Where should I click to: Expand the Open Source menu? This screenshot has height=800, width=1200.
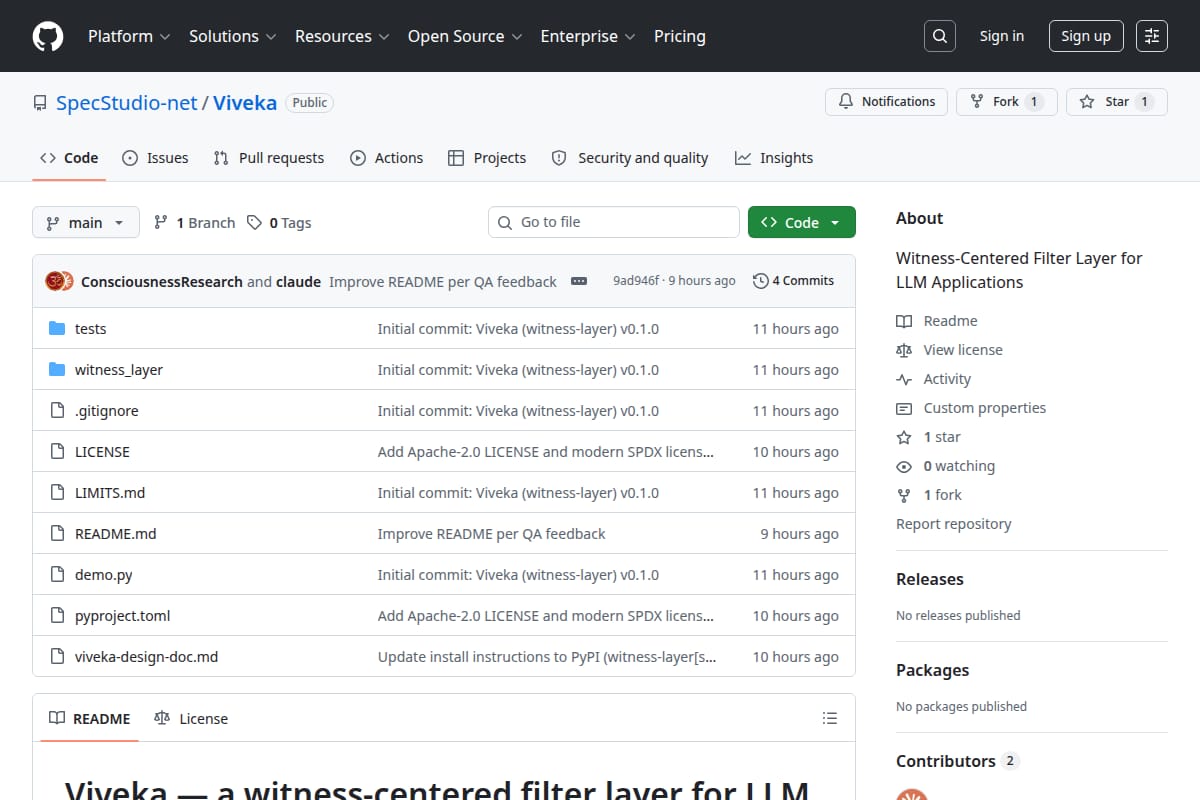[x=464, y=36]
